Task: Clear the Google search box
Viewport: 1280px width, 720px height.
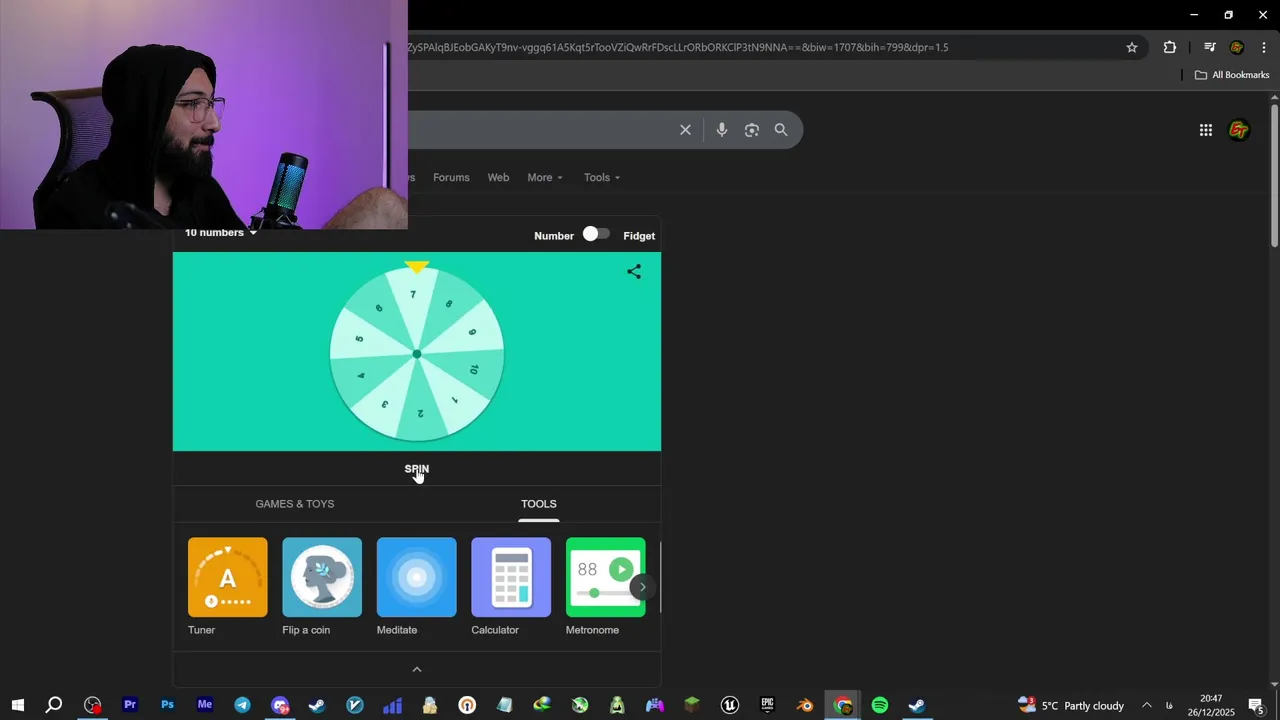Action: tap(685, 130)
